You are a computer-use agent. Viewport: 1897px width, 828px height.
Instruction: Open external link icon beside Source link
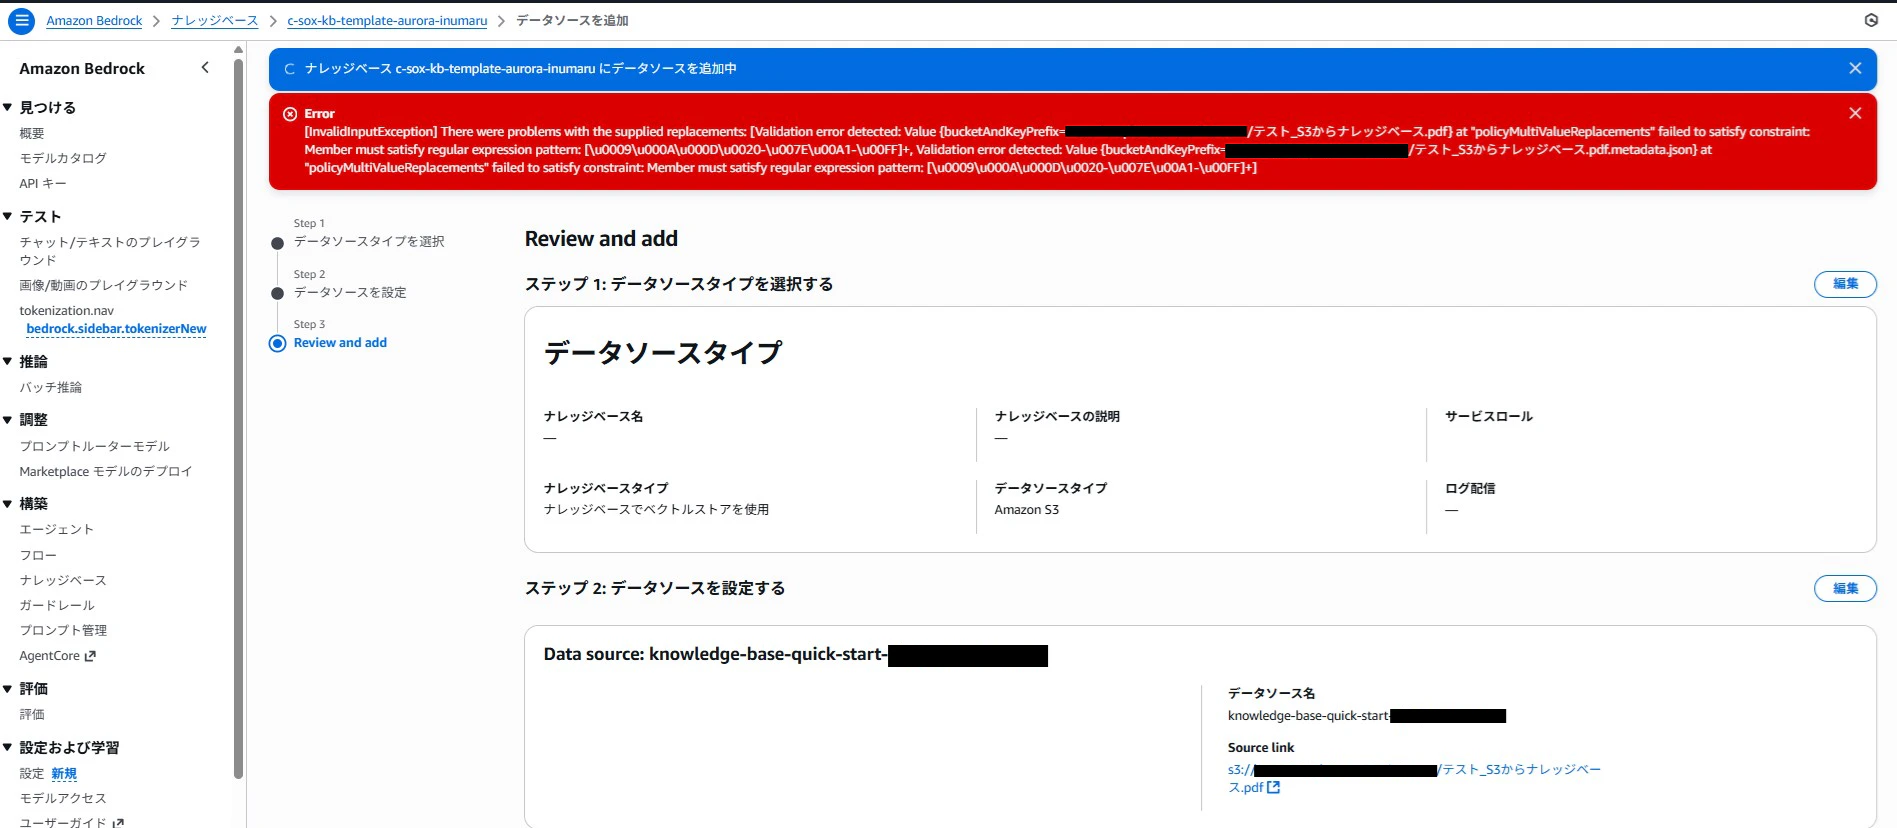(1273, 788)
